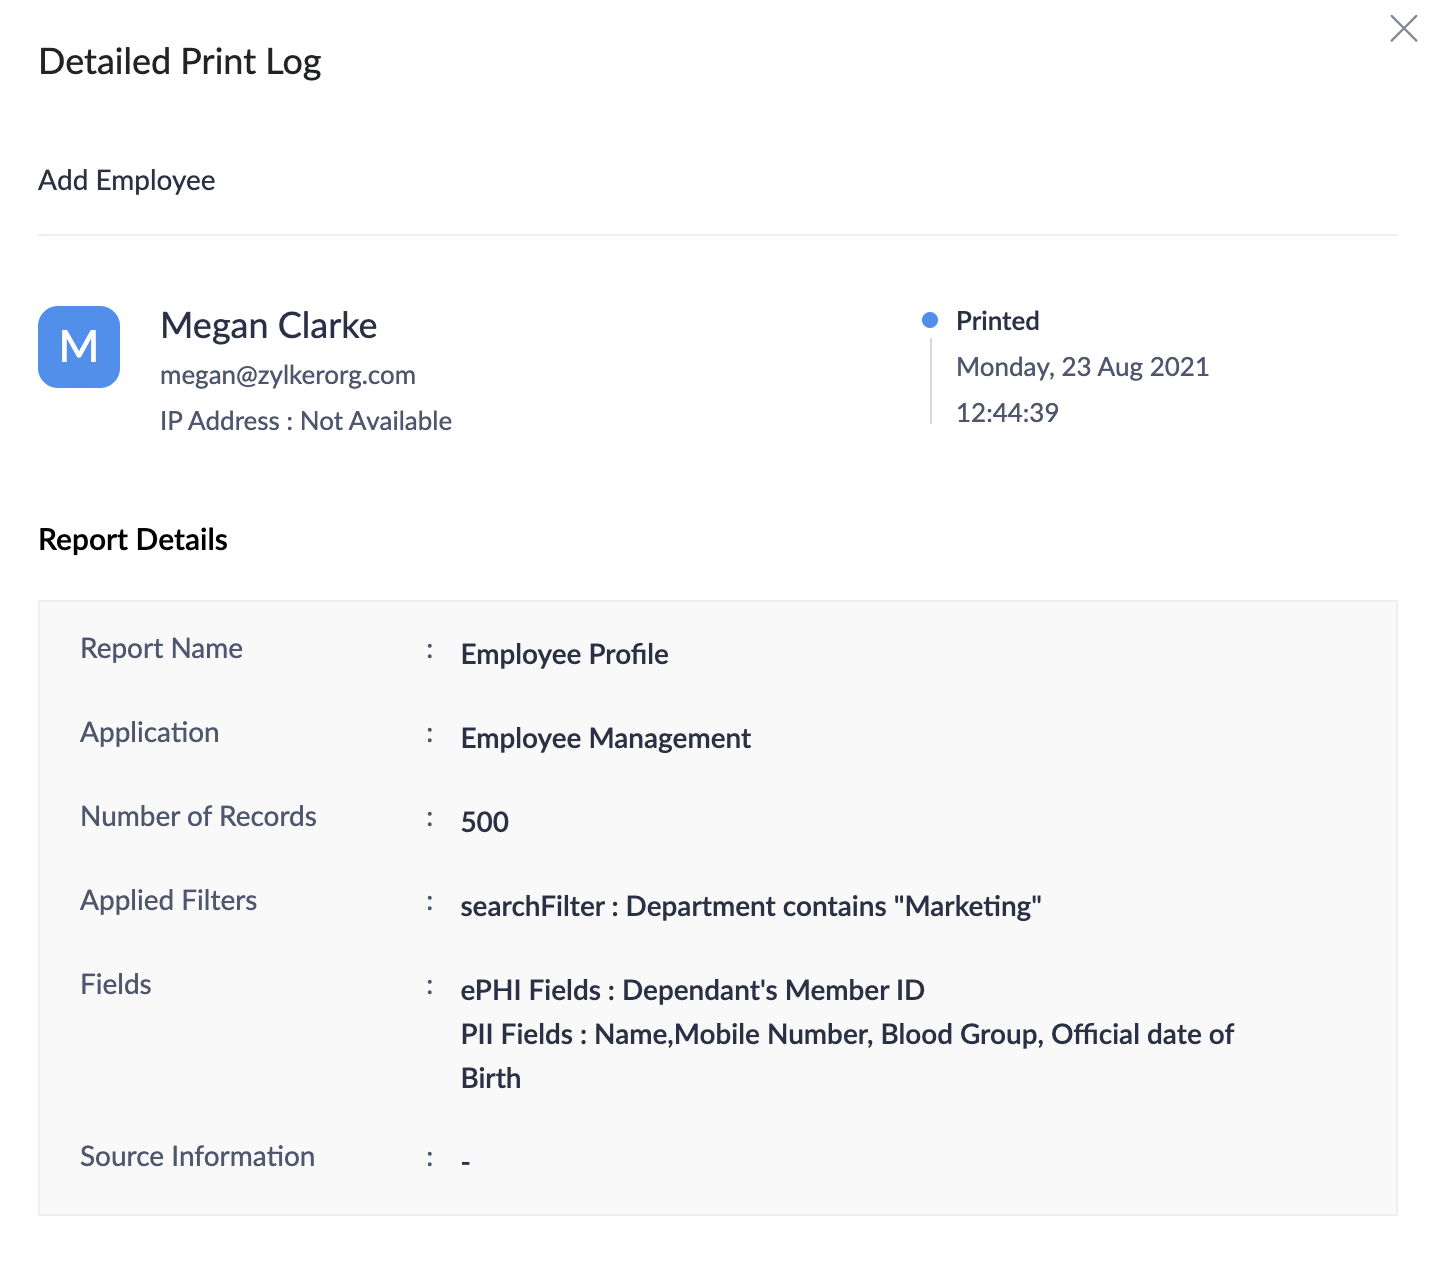The image size is (1440, 1266).
Task: Click the Employee Management application value
Action: [x=605, y=738]
